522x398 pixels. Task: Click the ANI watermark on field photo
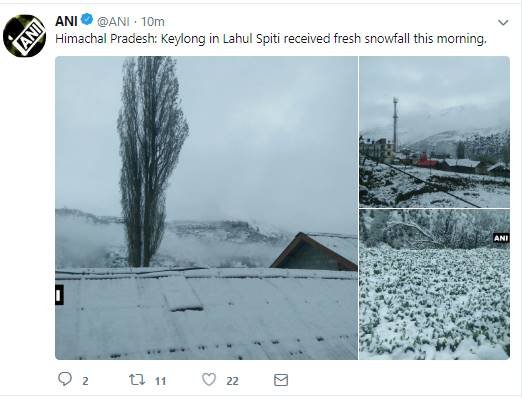[501, 238]
